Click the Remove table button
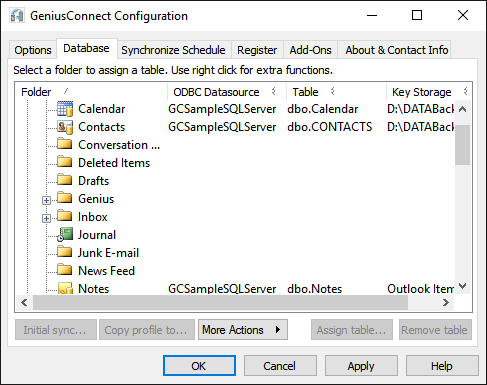The image size is (487, 385). pyautogui.click(x=435, y=330)
